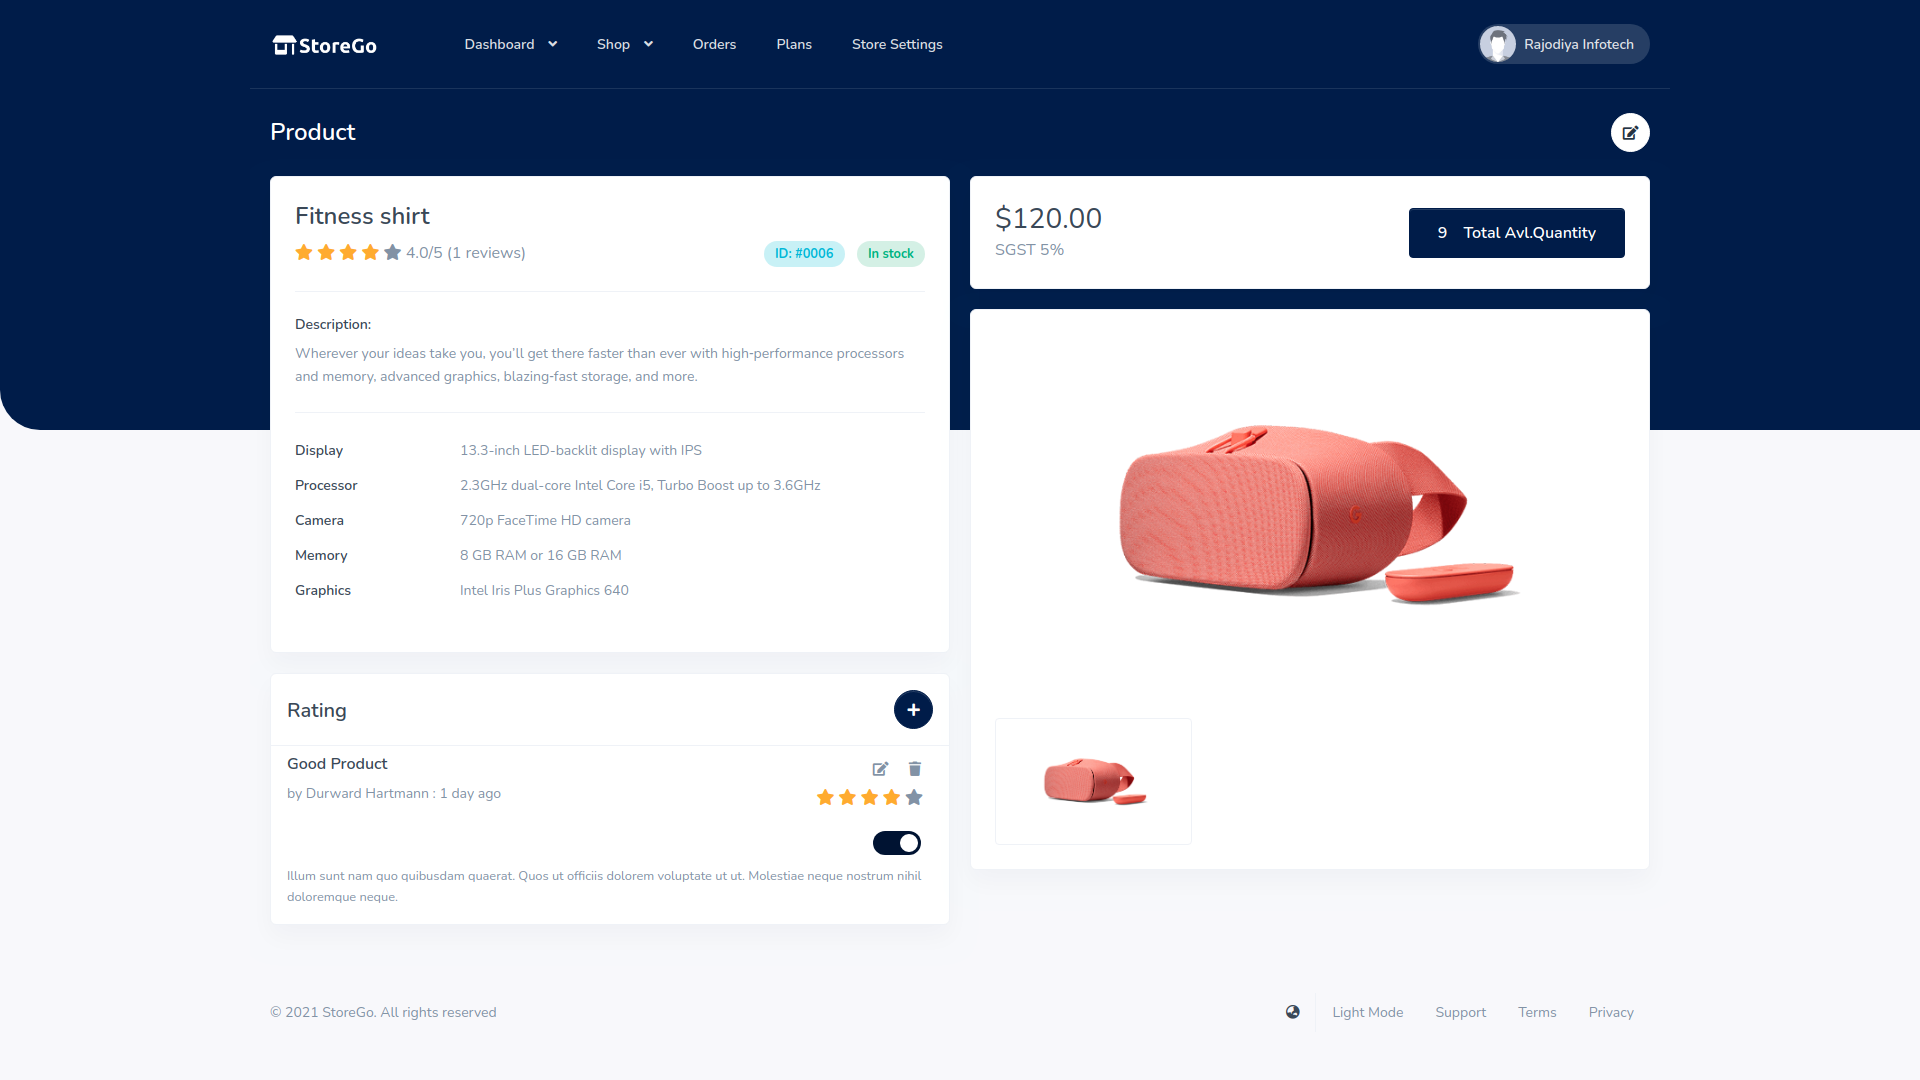The height and width of the screenshot is (1080, 1920).
Task: Click the Privacy link in footer
Action: click(x=1611, y=1011)
